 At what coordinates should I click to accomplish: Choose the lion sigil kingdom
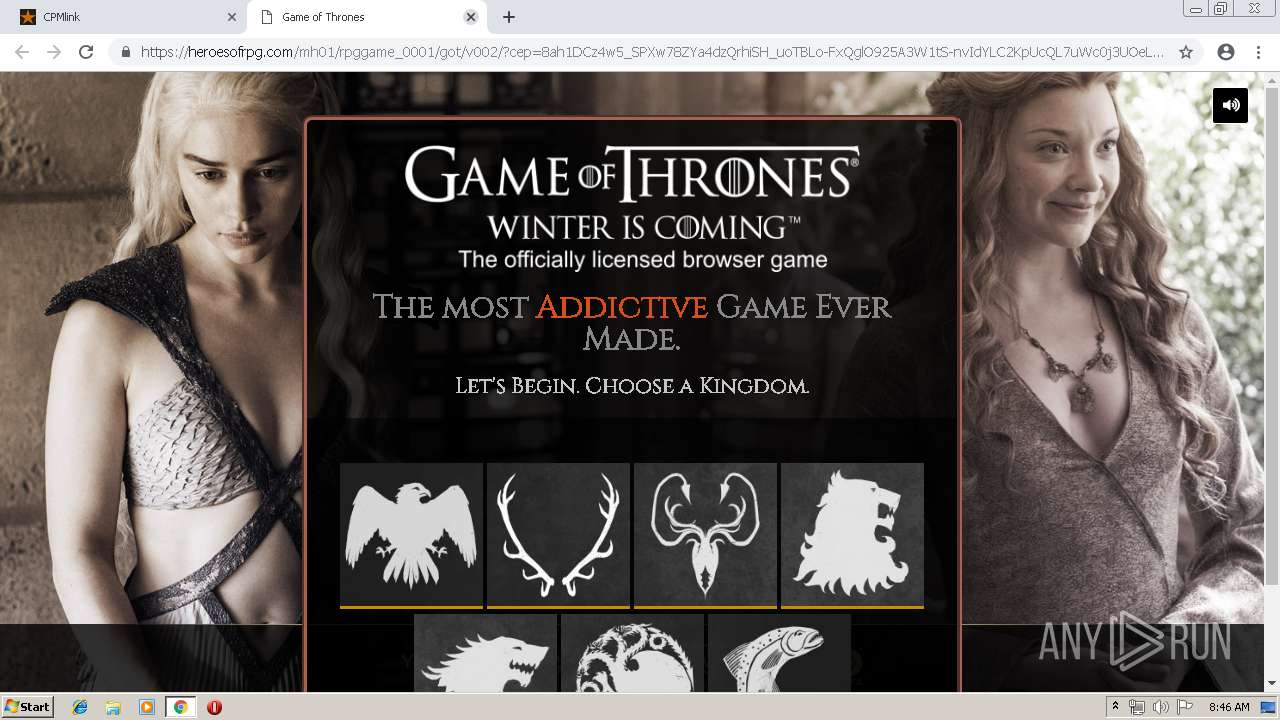coord(852,535)
